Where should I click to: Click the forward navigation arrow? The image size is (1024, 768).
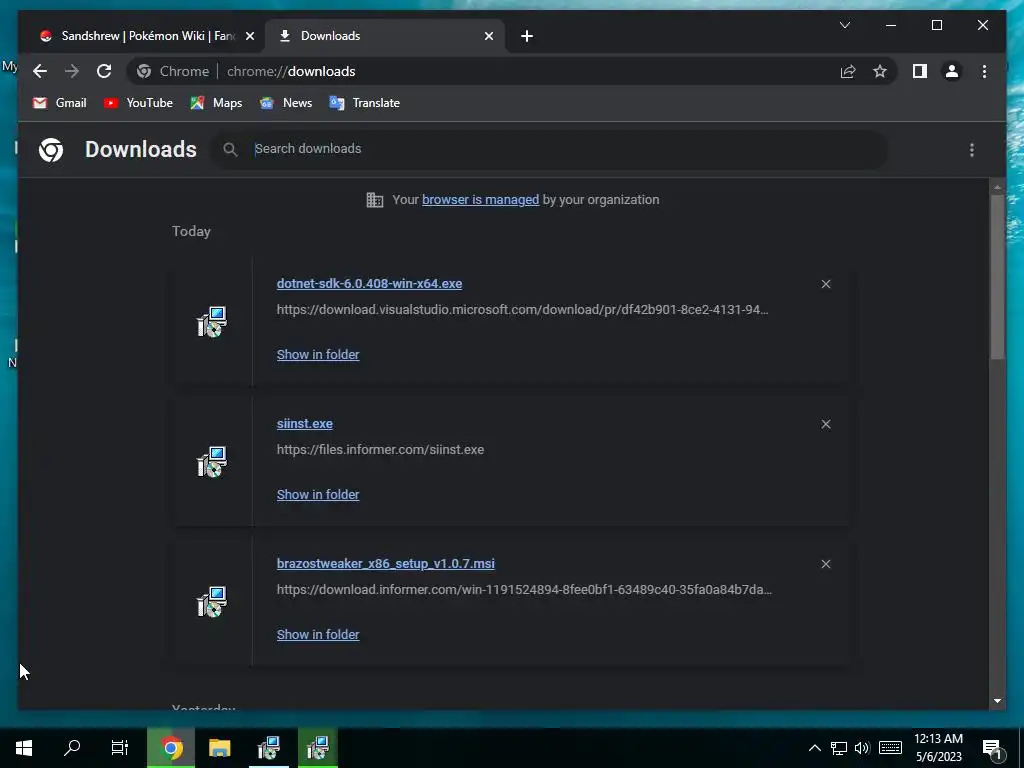click(x=72, y=71)
